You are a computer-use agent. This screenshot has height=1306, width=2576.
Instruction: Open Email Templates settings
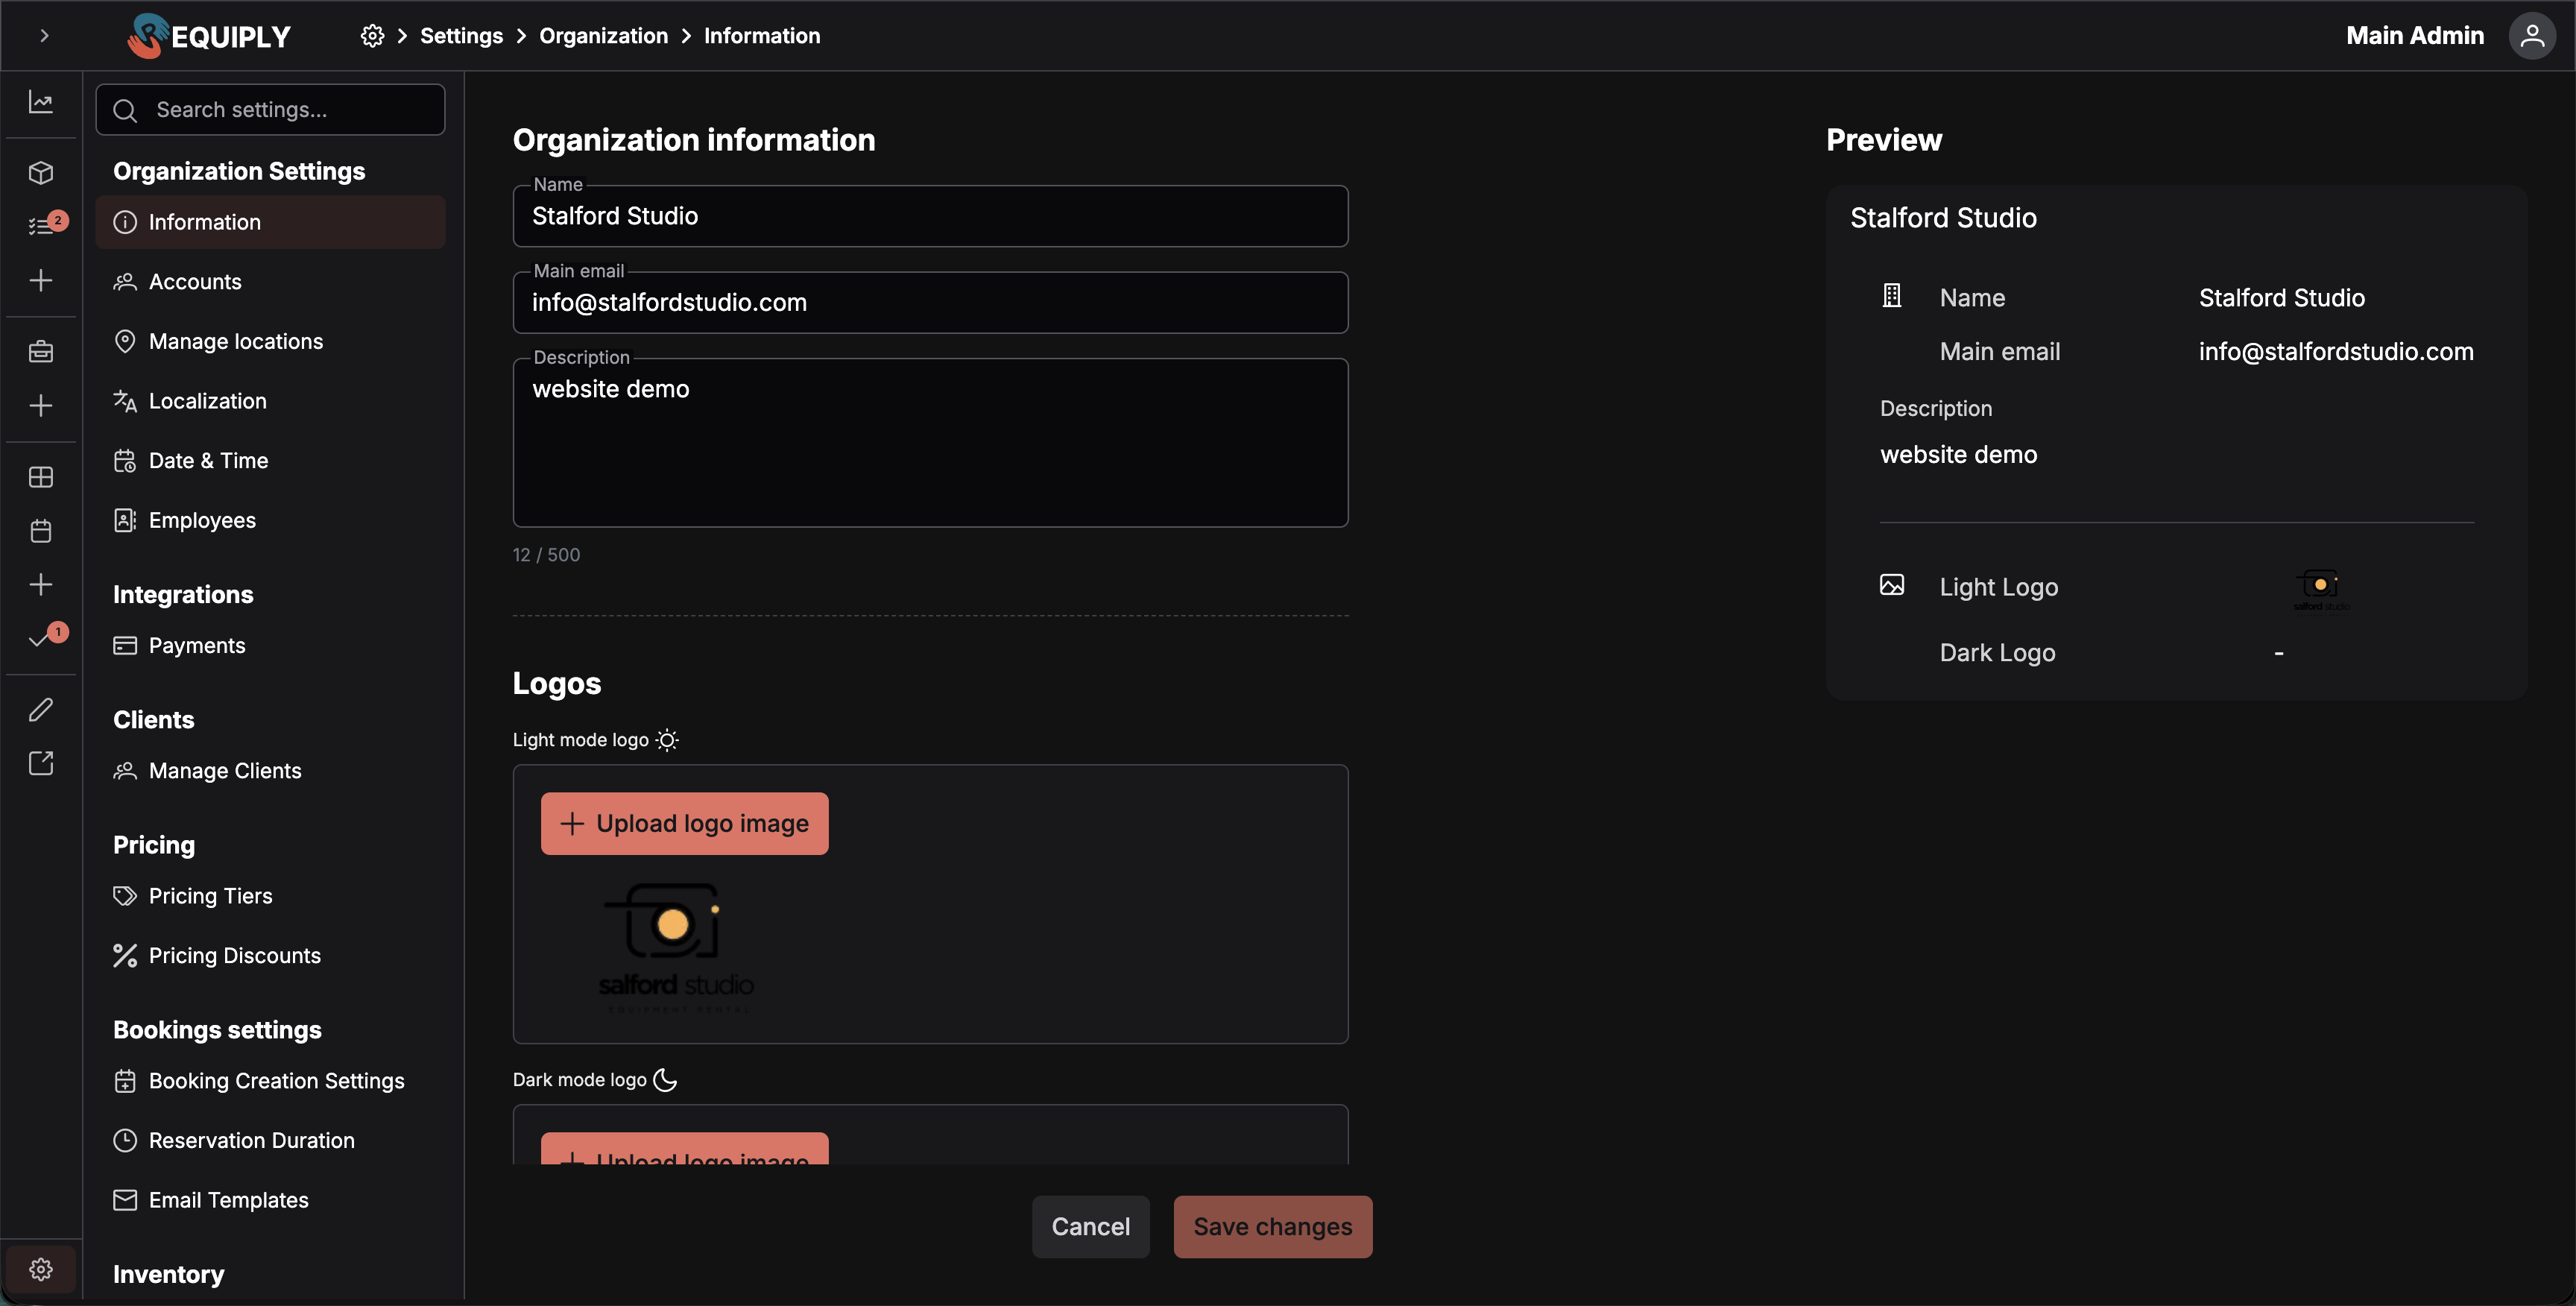coord(270,1200)
